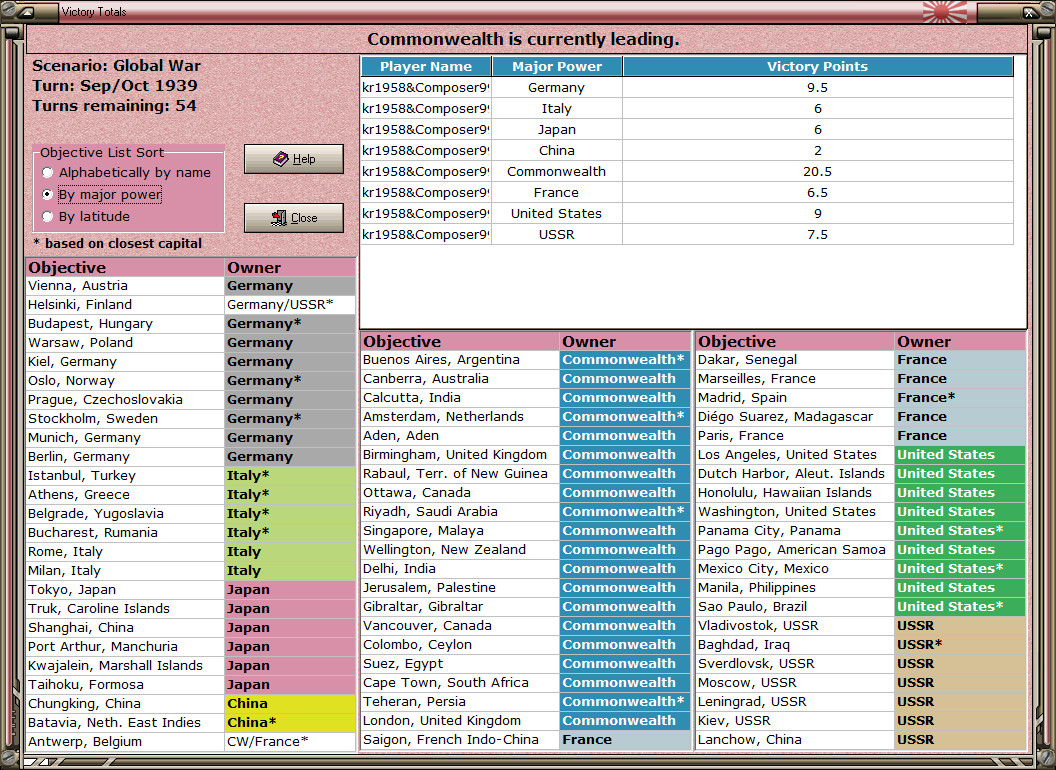The width and height of the screenshot is (1056, 770).
Task: Click the Major Power column header
Action: [557, 66]
